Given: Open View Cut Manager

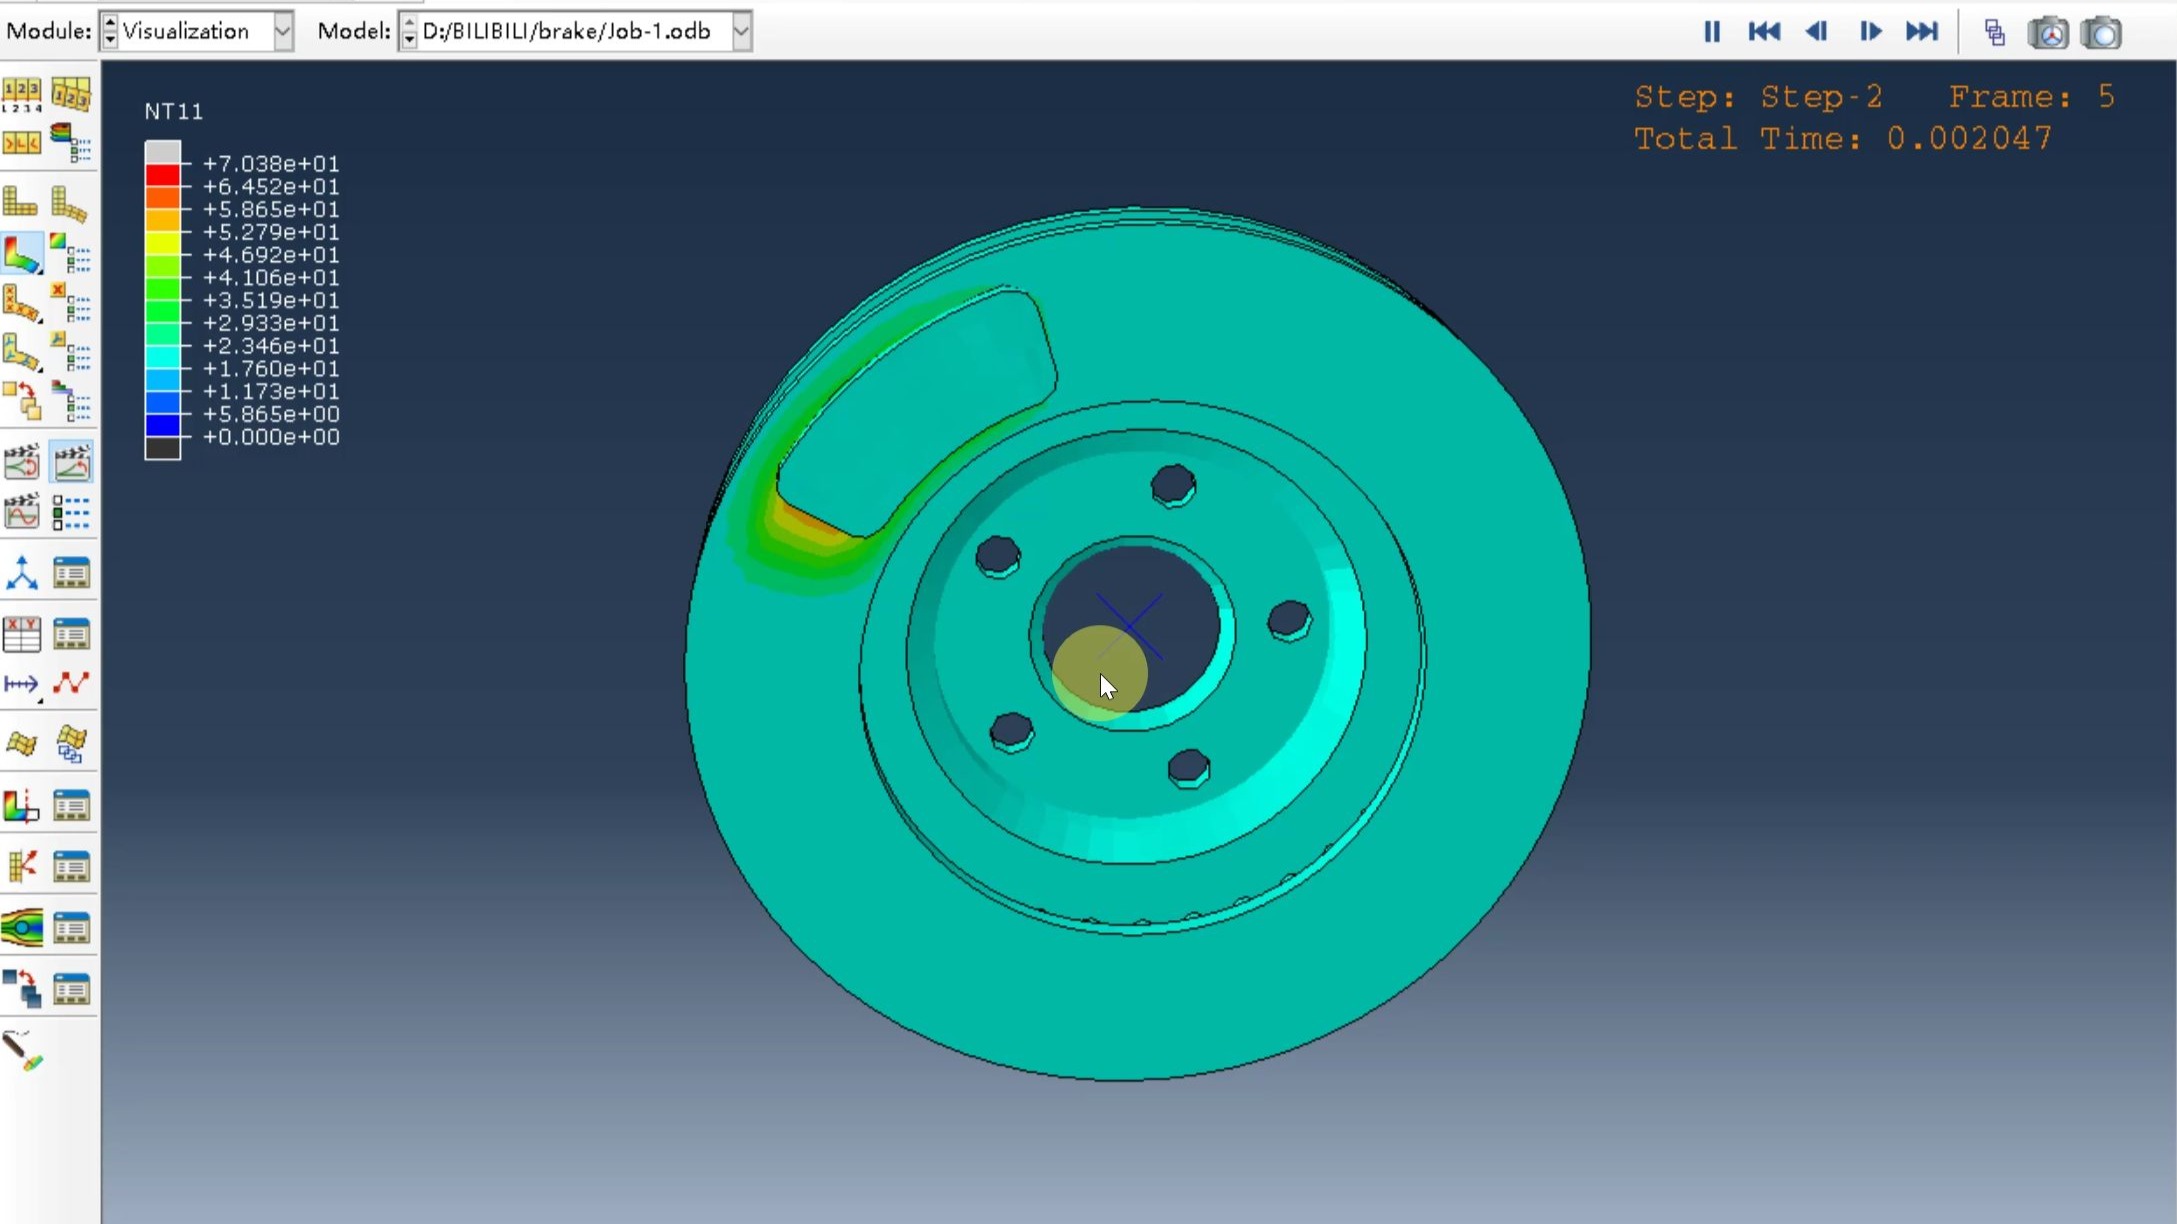Looking at the screenshot, I should pos(71,806).
